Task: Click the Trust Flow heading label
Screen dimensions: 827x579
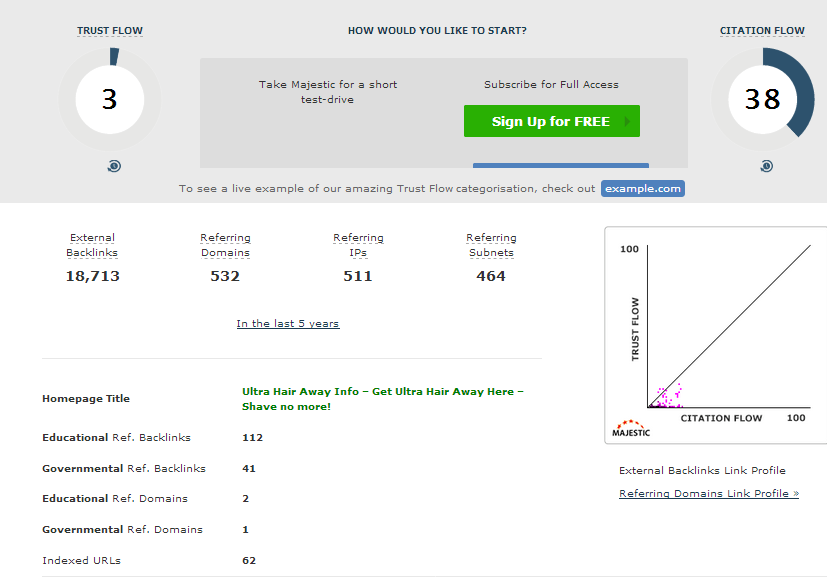Action: tap(110, 31)
